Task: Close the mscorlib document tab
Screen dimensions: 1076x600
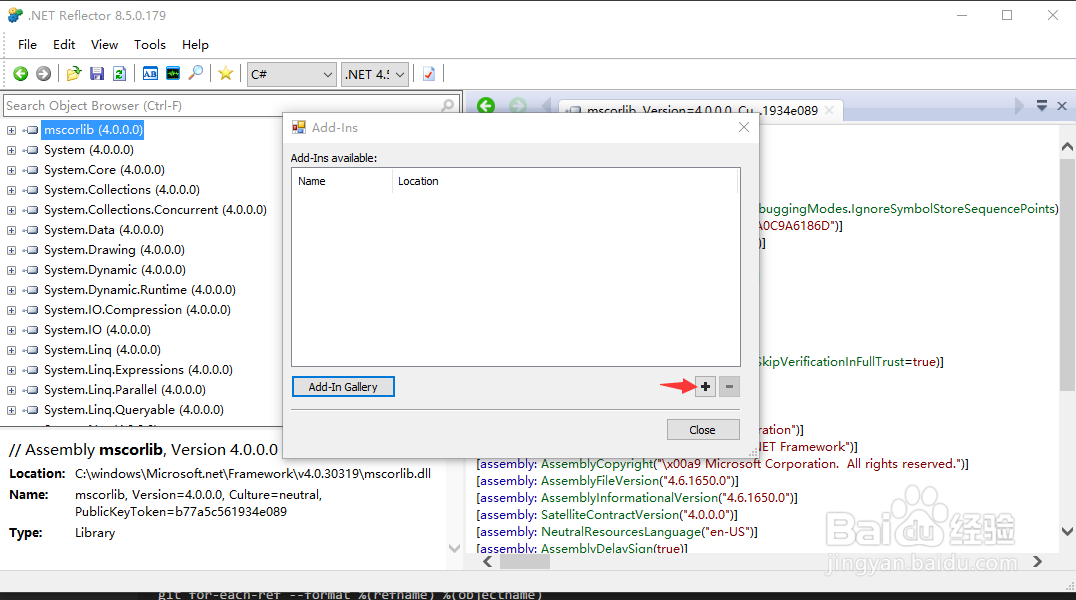Action: click(x=829, y=110)
